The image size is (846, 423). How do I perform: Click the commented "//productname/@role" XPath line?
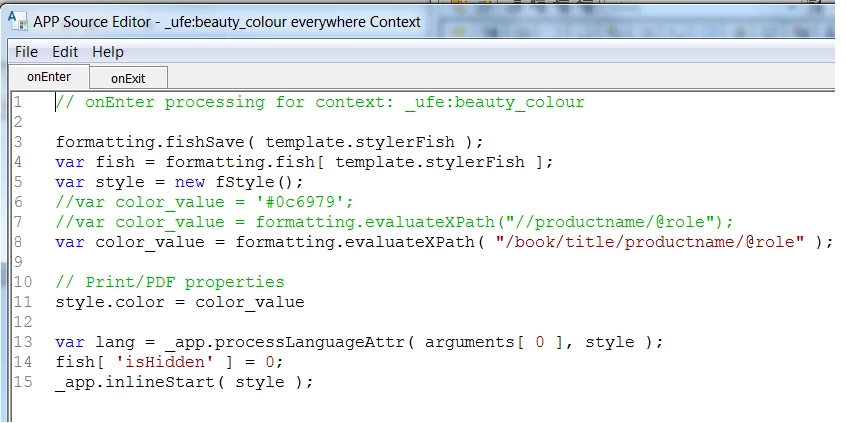395,222
